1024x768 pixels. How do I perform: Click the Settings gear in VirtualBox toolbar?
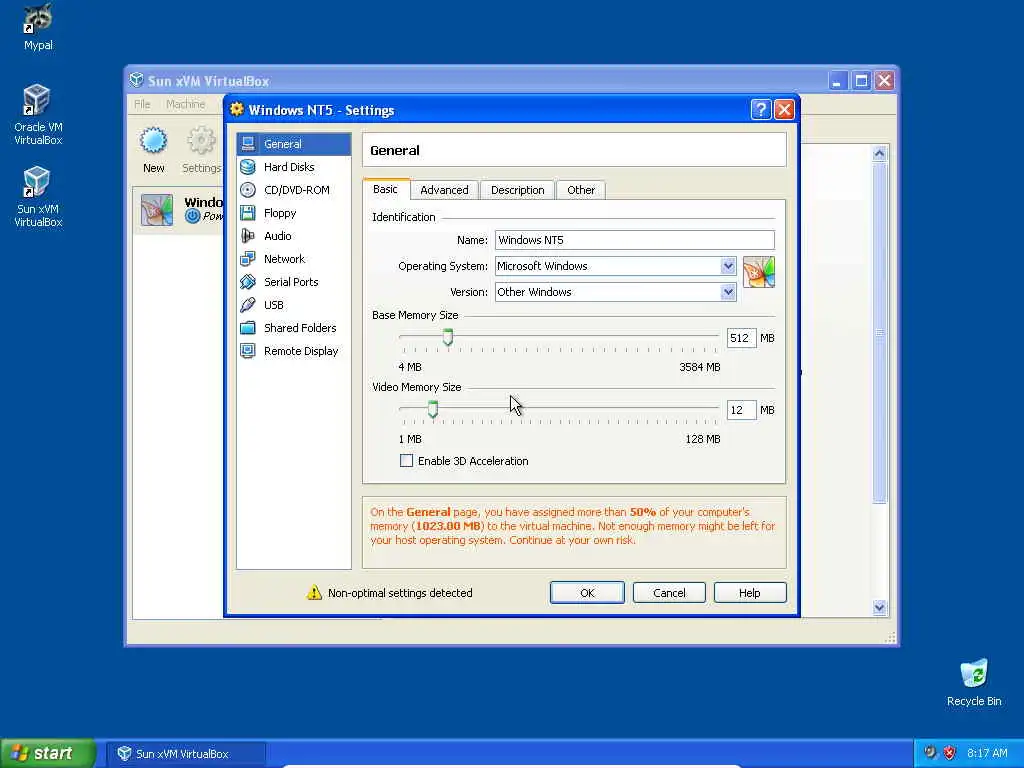click(201, 140)
